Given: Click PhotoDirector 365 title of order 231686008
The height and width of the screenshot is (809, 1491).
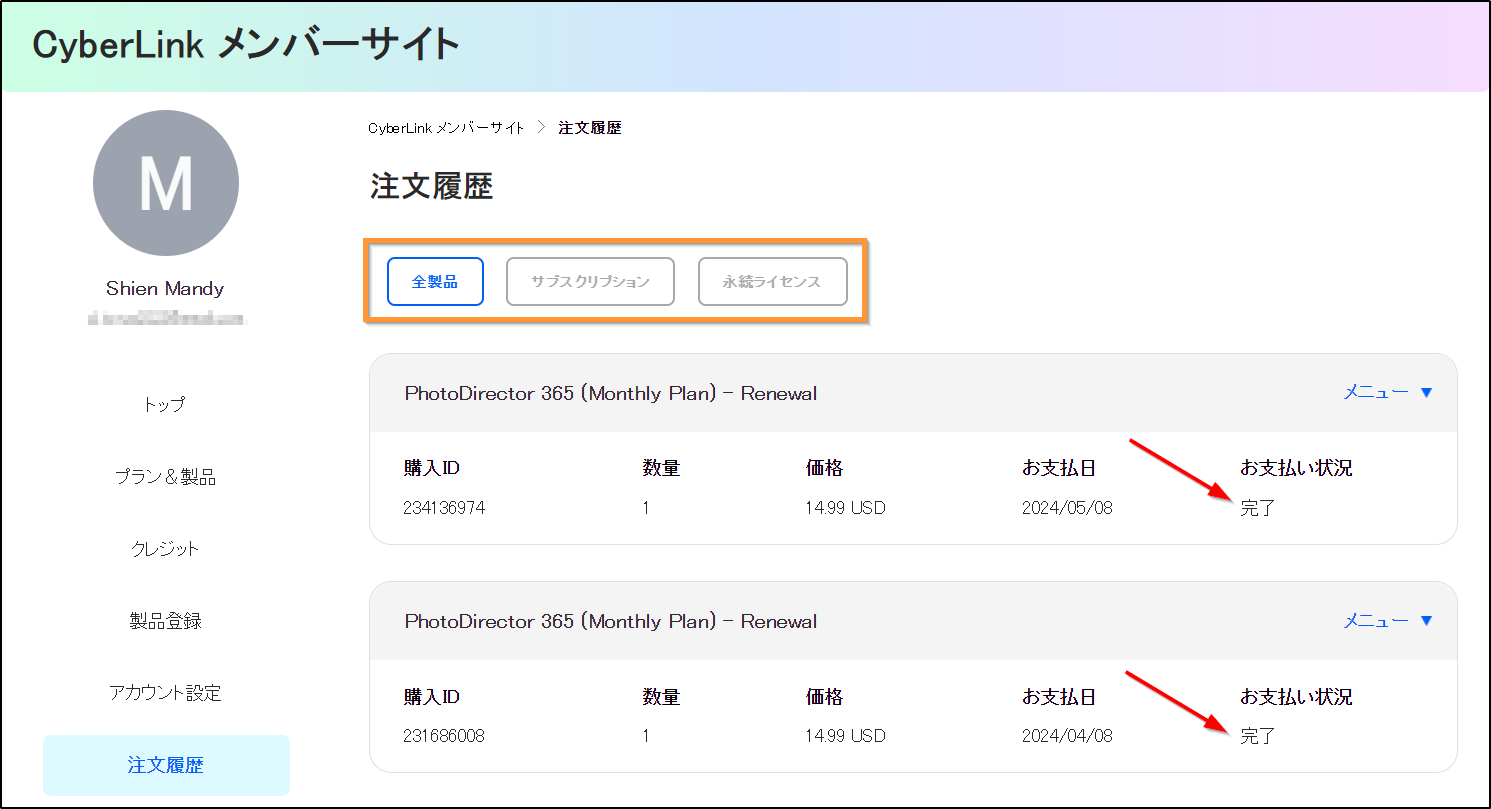Looking at the screenshot, I should [x=611, y=622].
